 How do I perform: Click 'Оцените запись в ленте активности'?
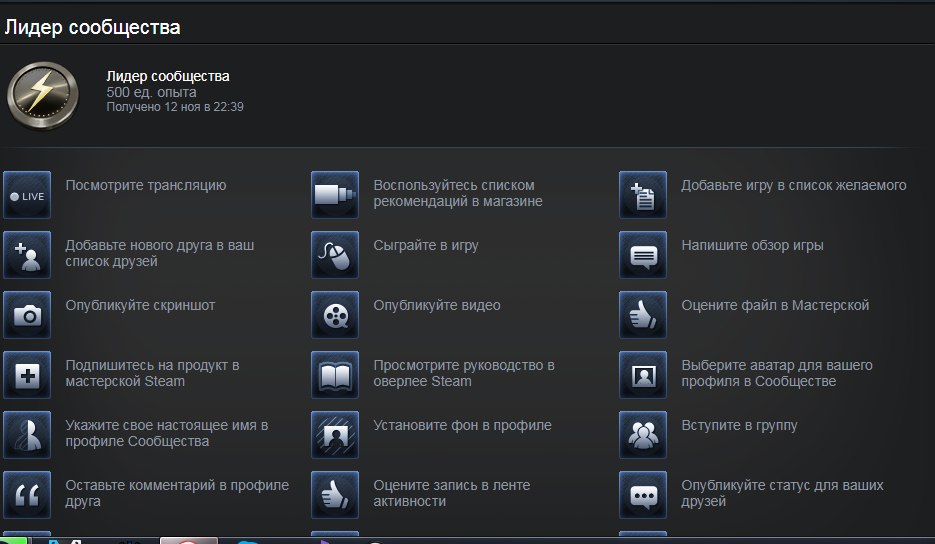(x=451, y=493)
